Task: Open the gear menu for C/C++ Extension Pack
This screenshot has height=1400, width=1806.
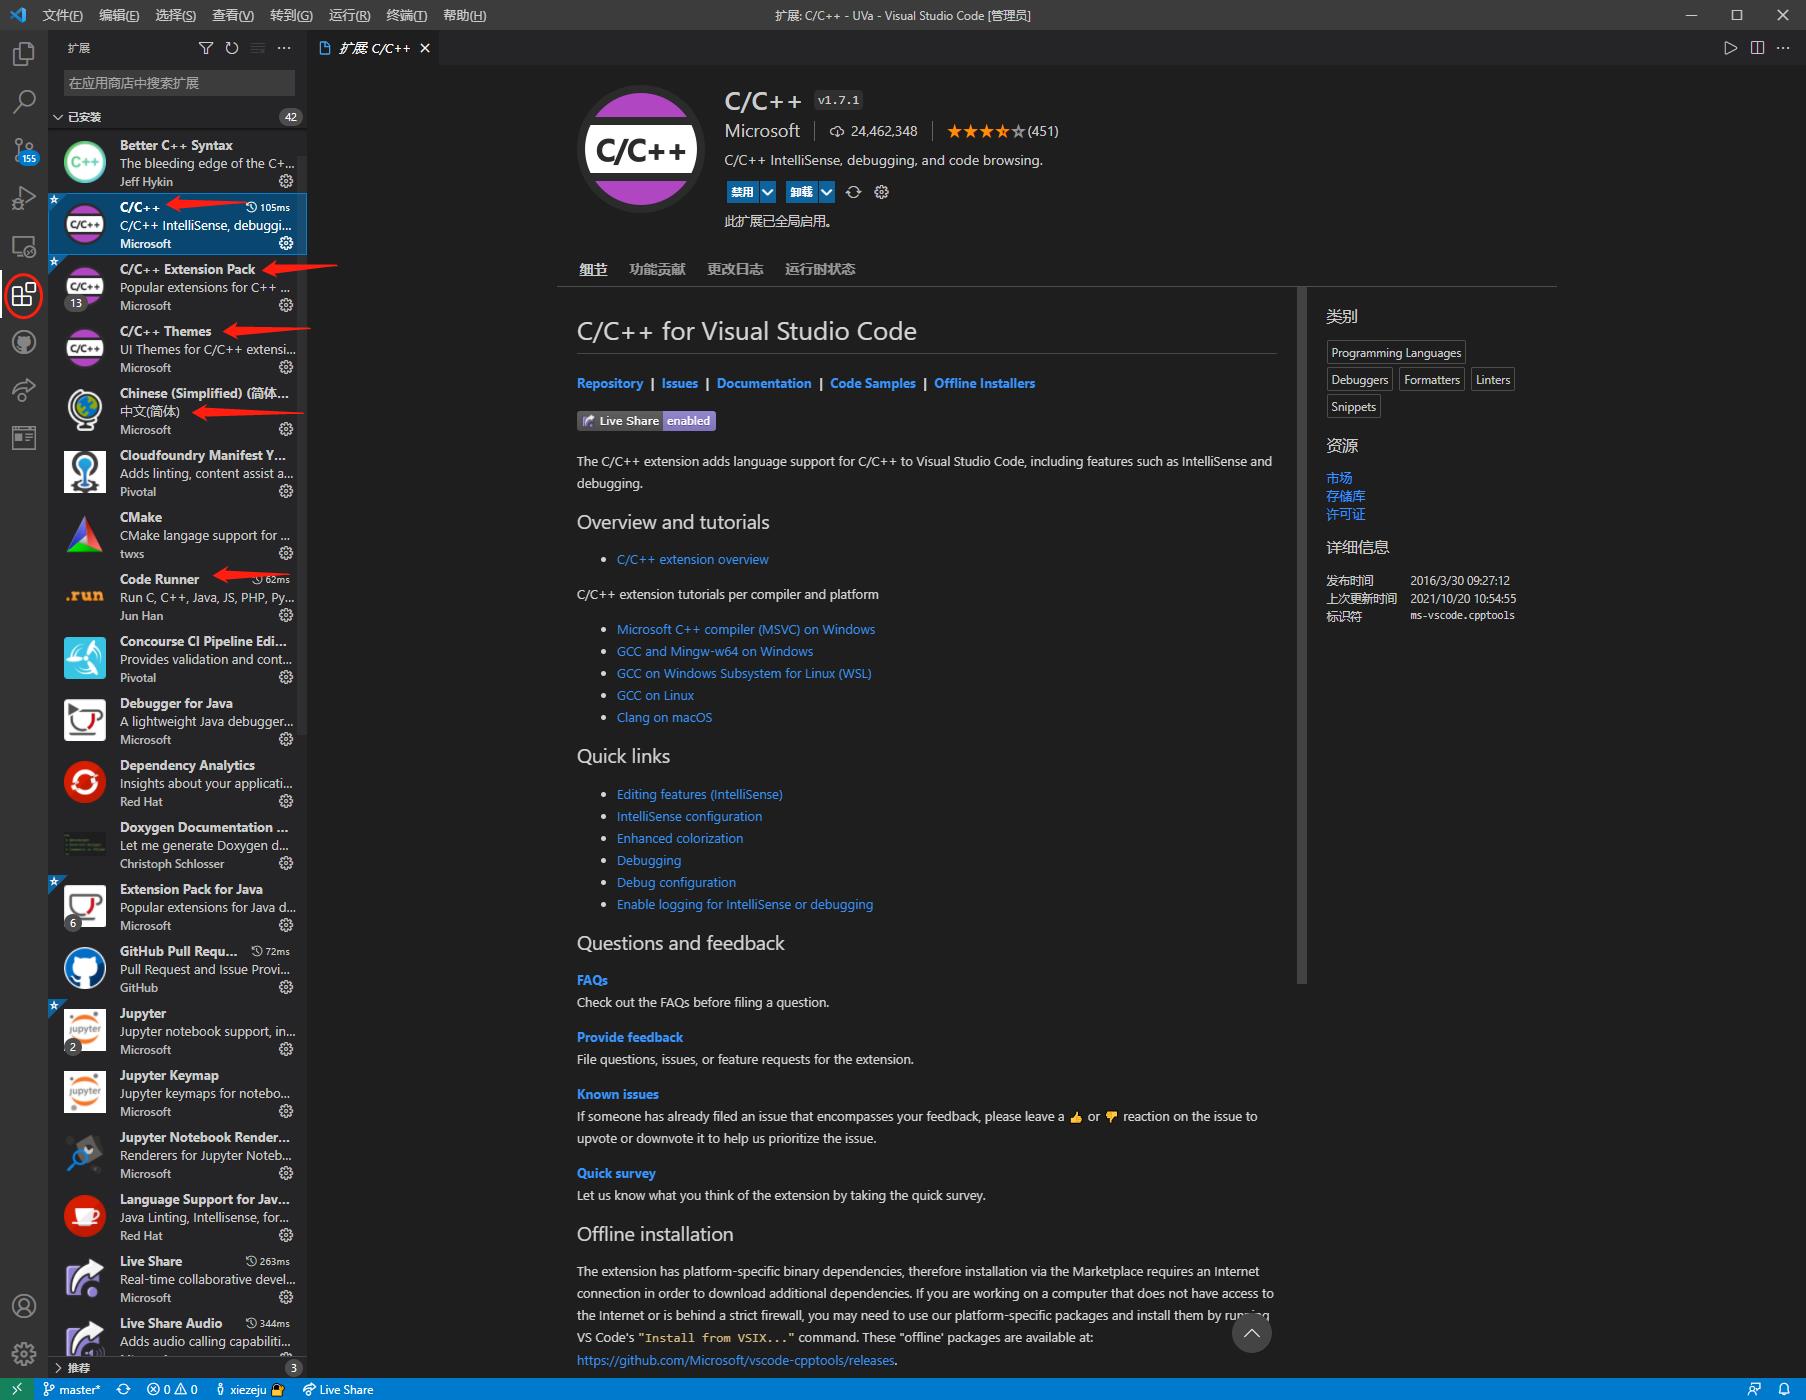Action: pyautogui.click(x=286, y=305)
